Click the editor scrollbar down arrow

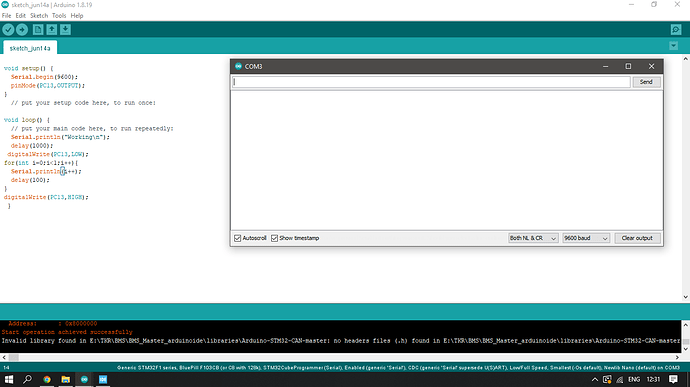click(x=686, y=297)
